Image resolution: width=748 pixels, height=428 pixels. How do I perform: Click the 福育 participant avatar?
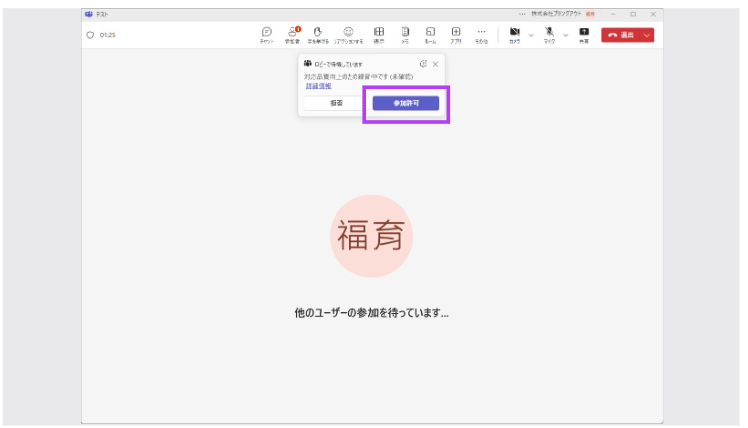coord(371,236)
